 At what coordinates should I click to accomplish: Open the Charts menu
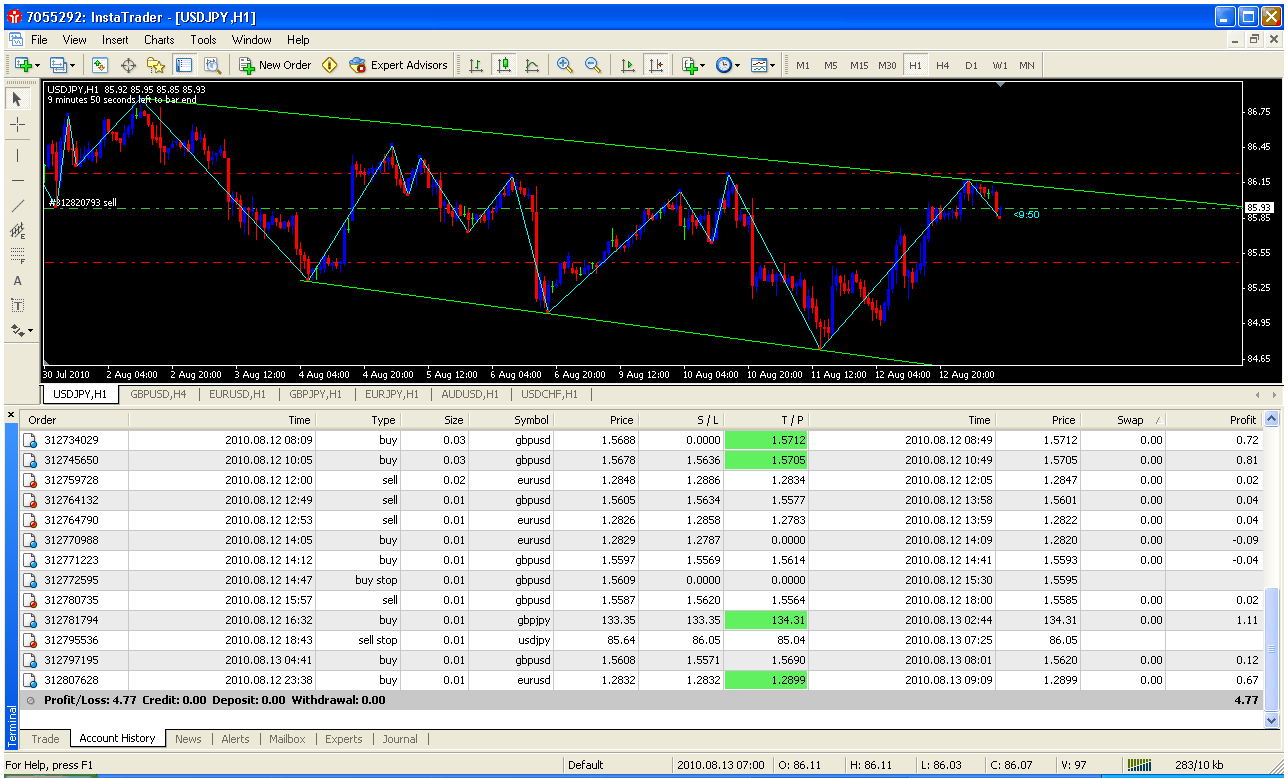coord(159,40)
